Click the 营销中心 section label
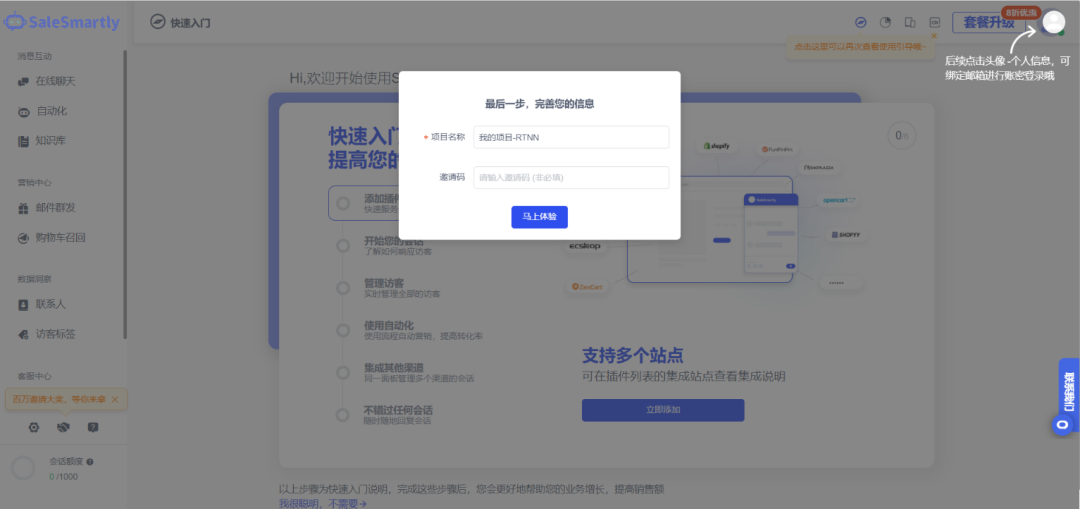1080x509 pixels. pos(34,183)
